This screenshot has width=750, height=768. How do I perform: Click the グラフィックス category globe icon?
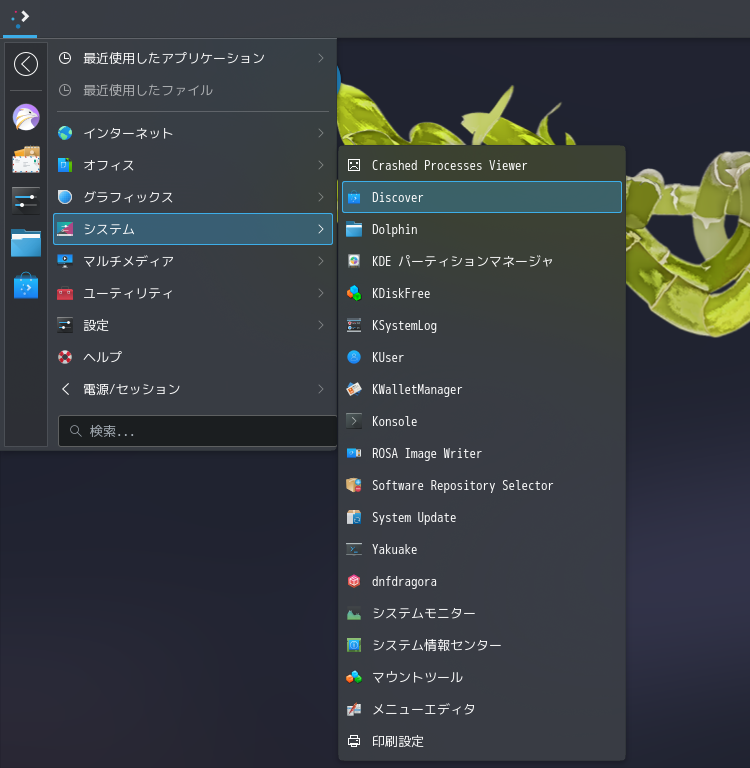pos(65,197)
